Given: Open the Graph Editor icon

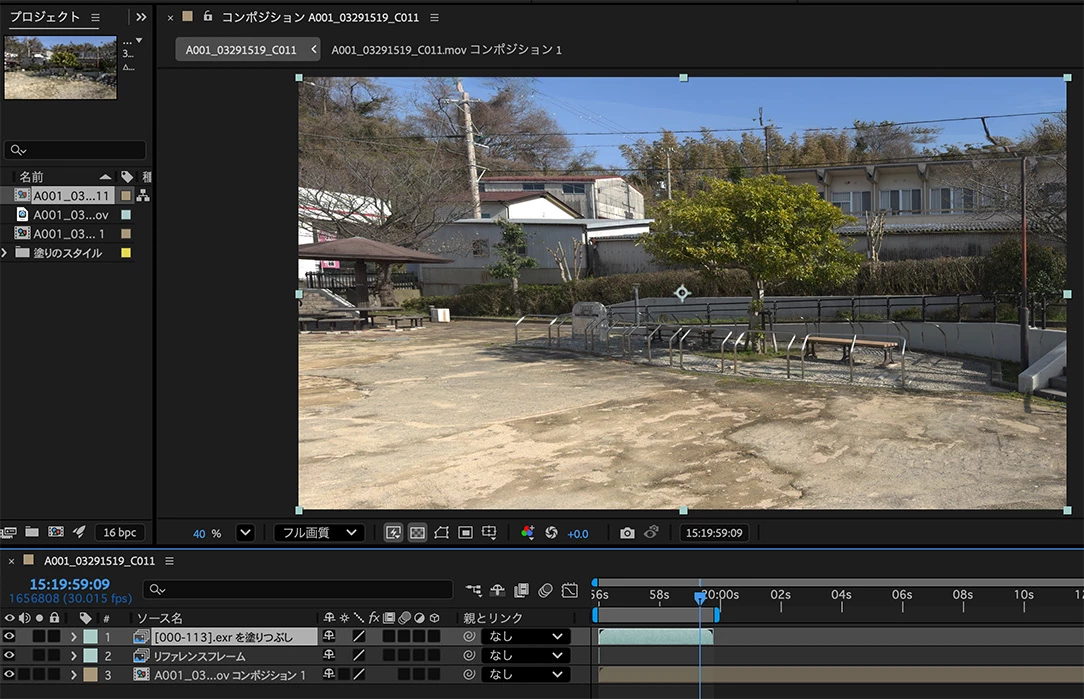Looking at the screenshot, I should click(x=570, y=590).
